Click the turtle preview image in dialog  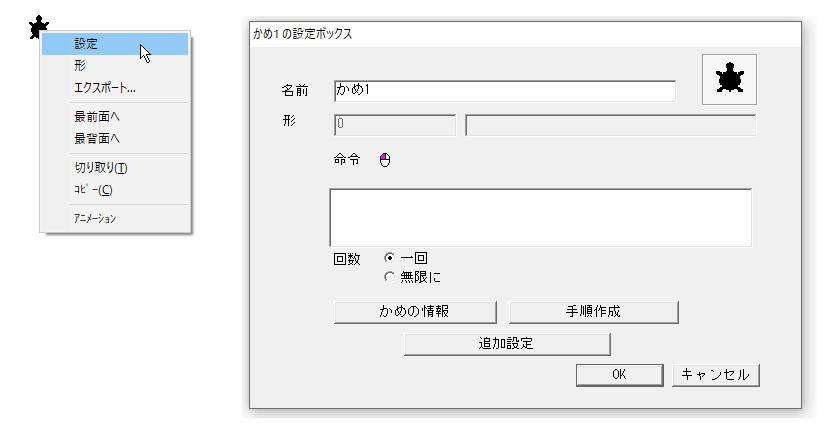729,79
